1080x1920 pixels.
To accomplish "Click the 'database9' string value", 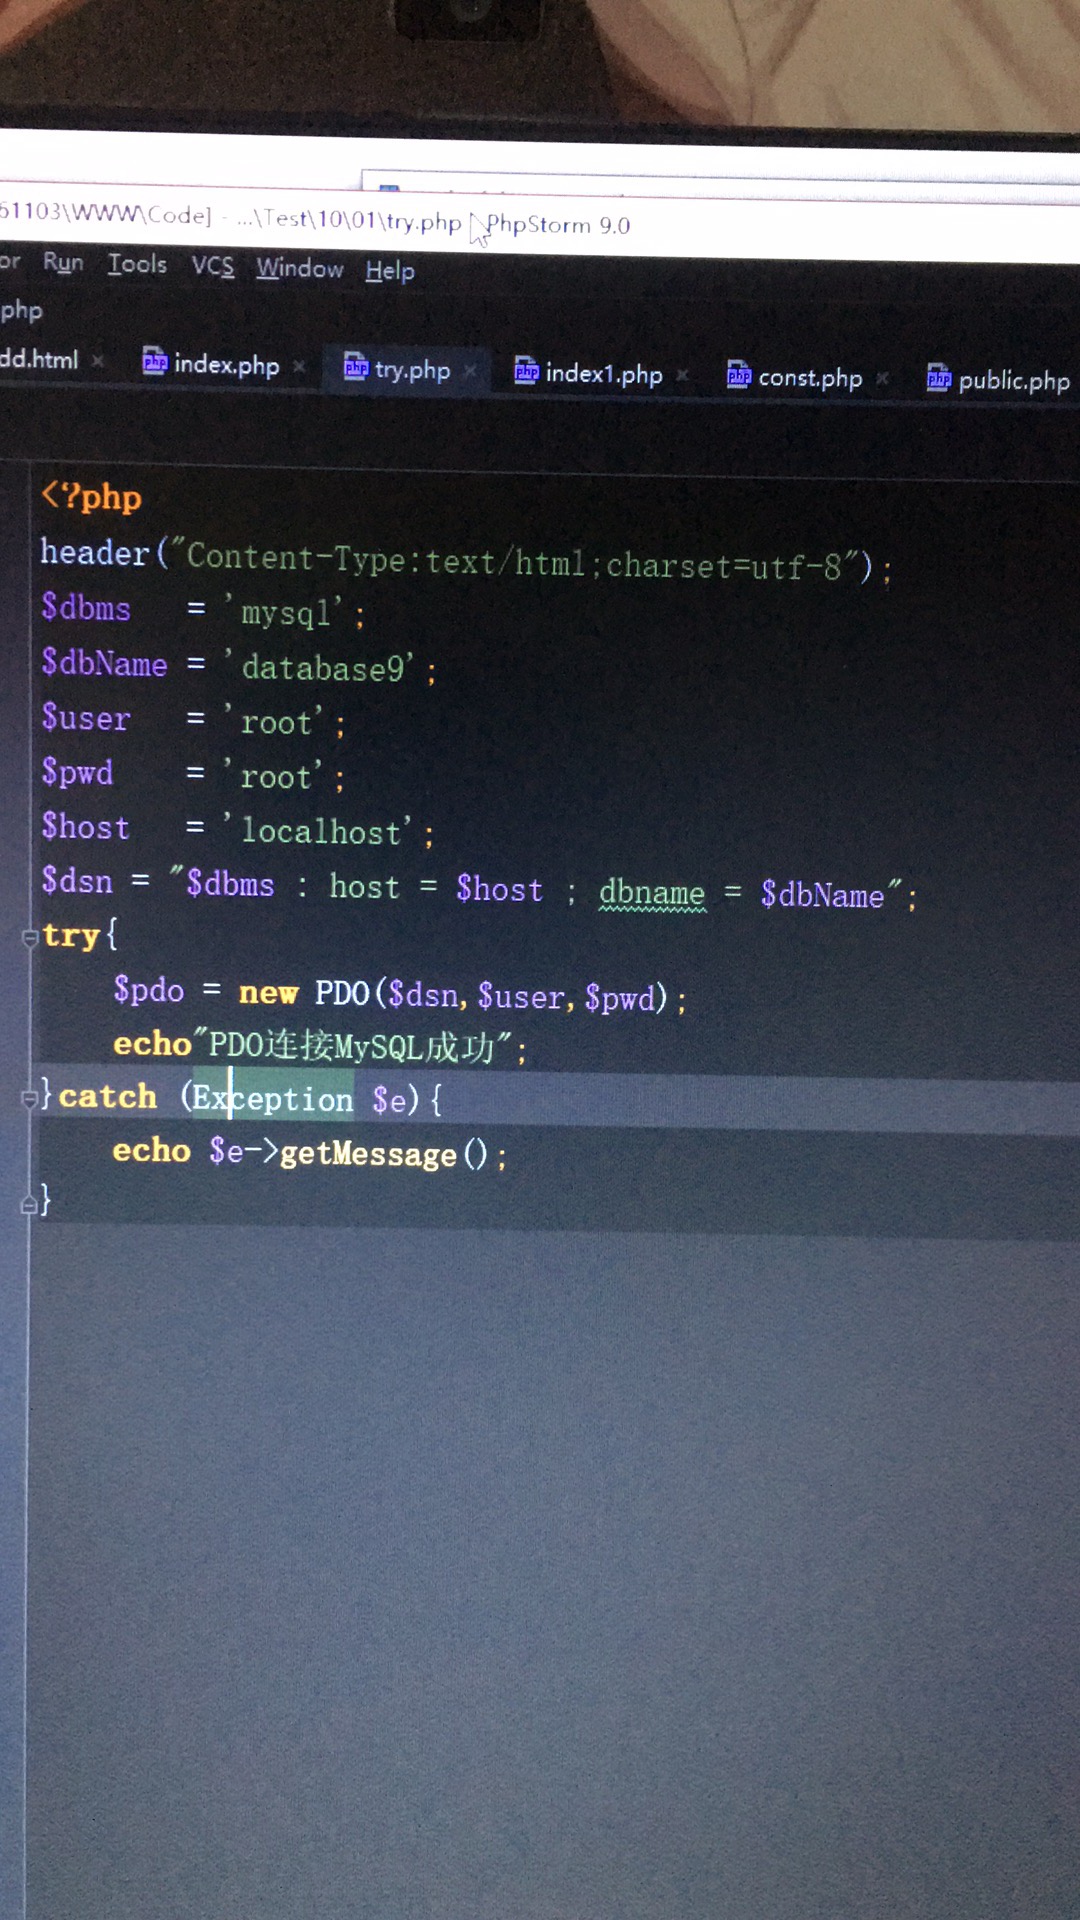I will click(321, 667).
